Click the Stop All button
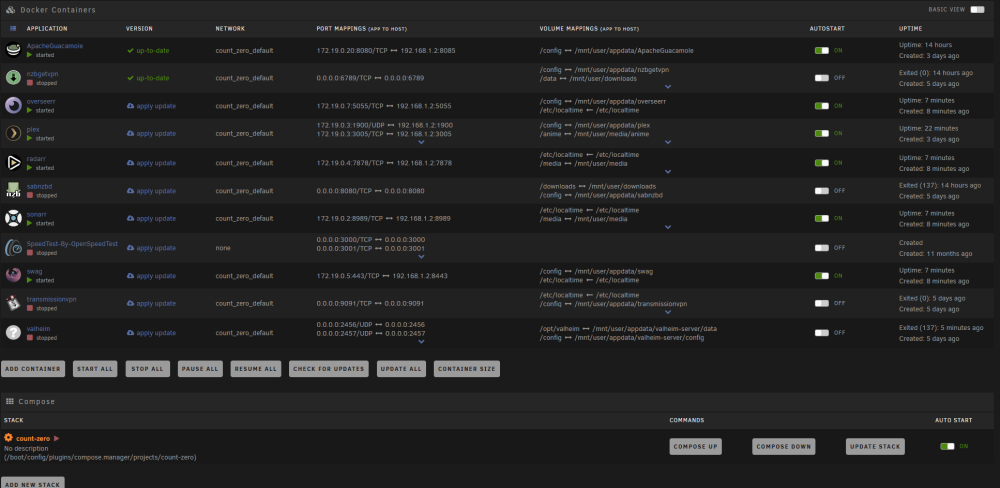The height and width of the screenshot is (488, 1000). click(147, 369)
